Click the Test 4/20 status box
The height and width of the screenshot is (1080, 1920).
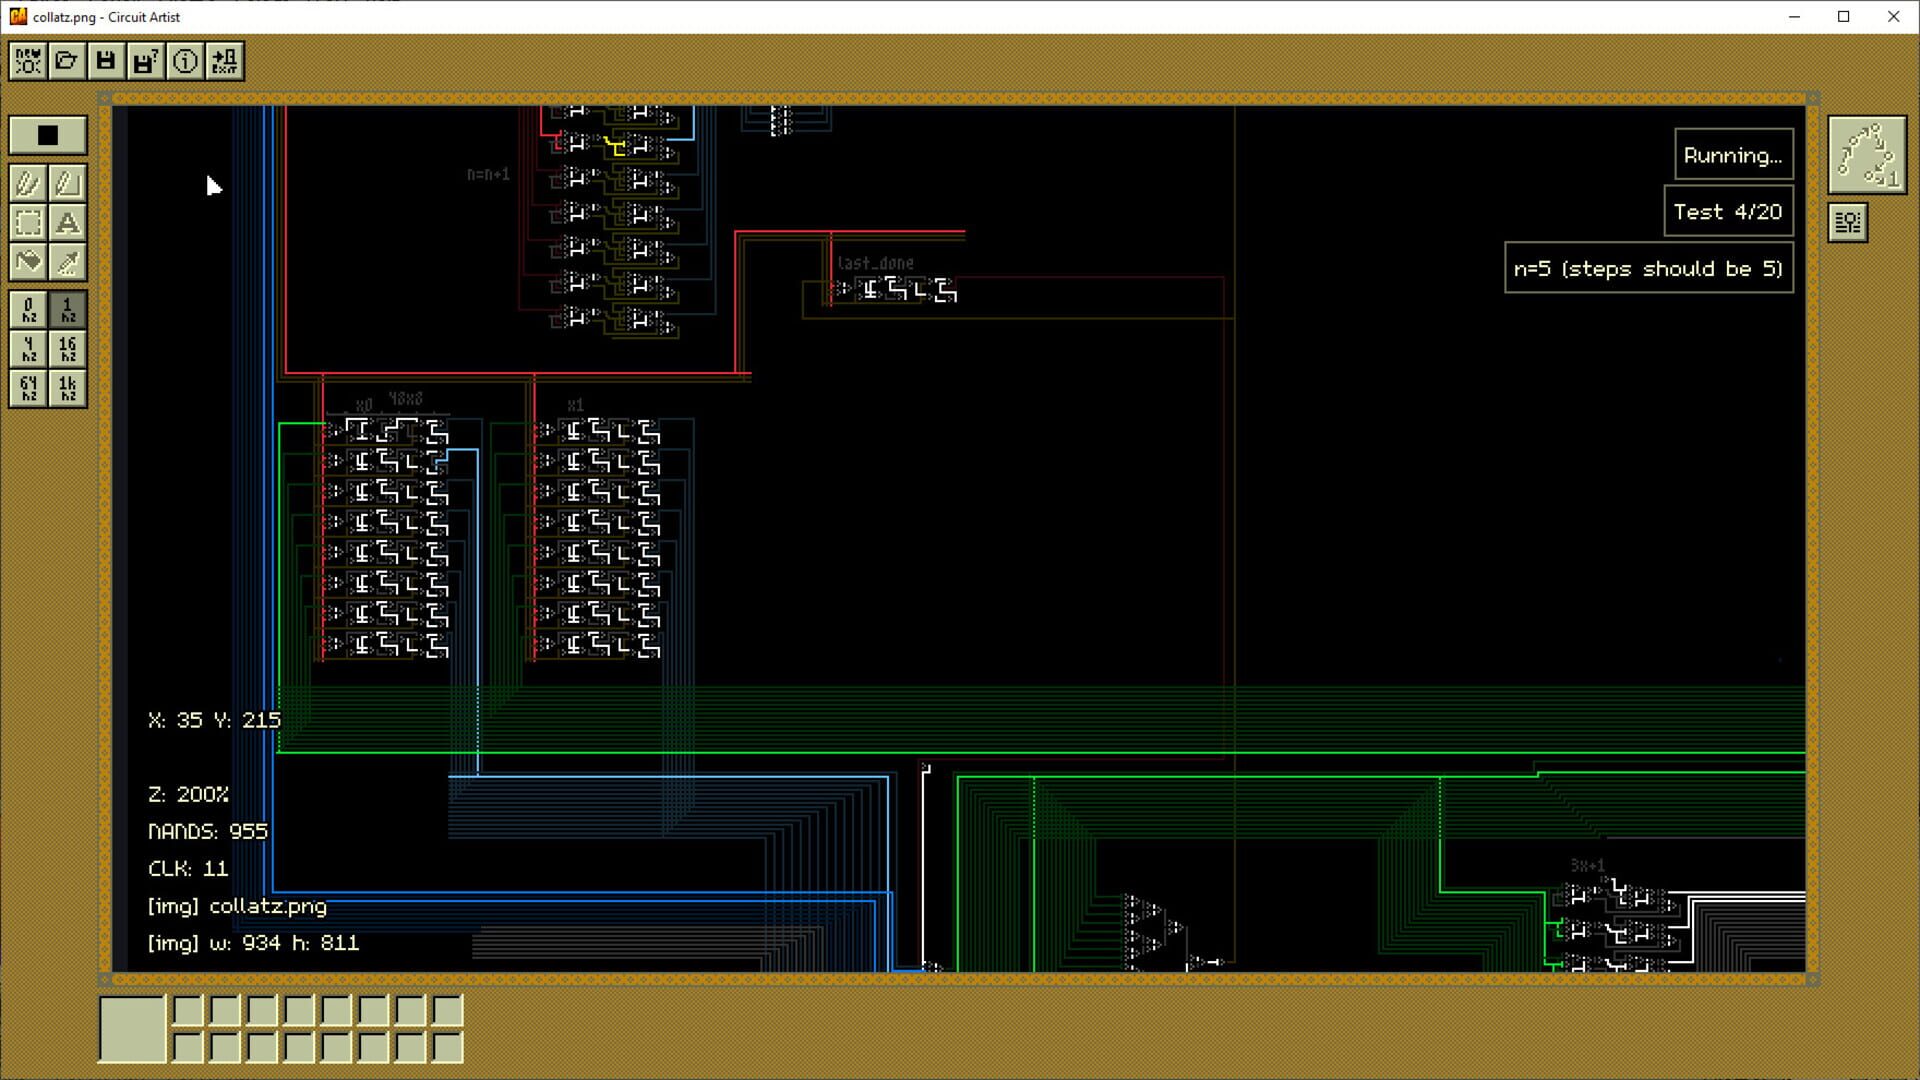click(x=1728, y=211)
